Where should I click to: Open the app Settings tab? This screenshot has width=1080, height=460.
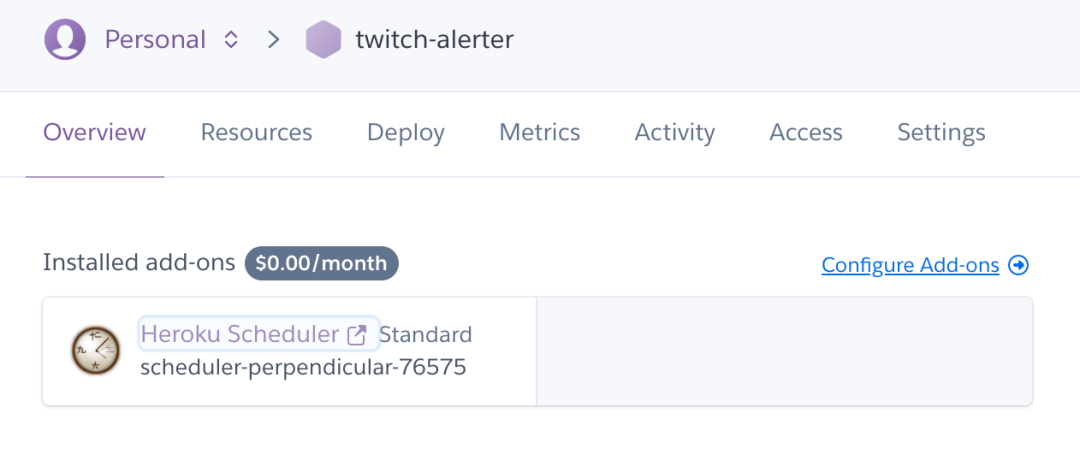[941, 132]
